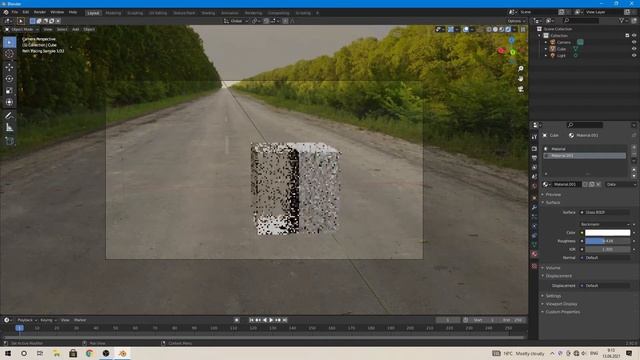Toggle rendered viewport shading mode

coord(508,29)
